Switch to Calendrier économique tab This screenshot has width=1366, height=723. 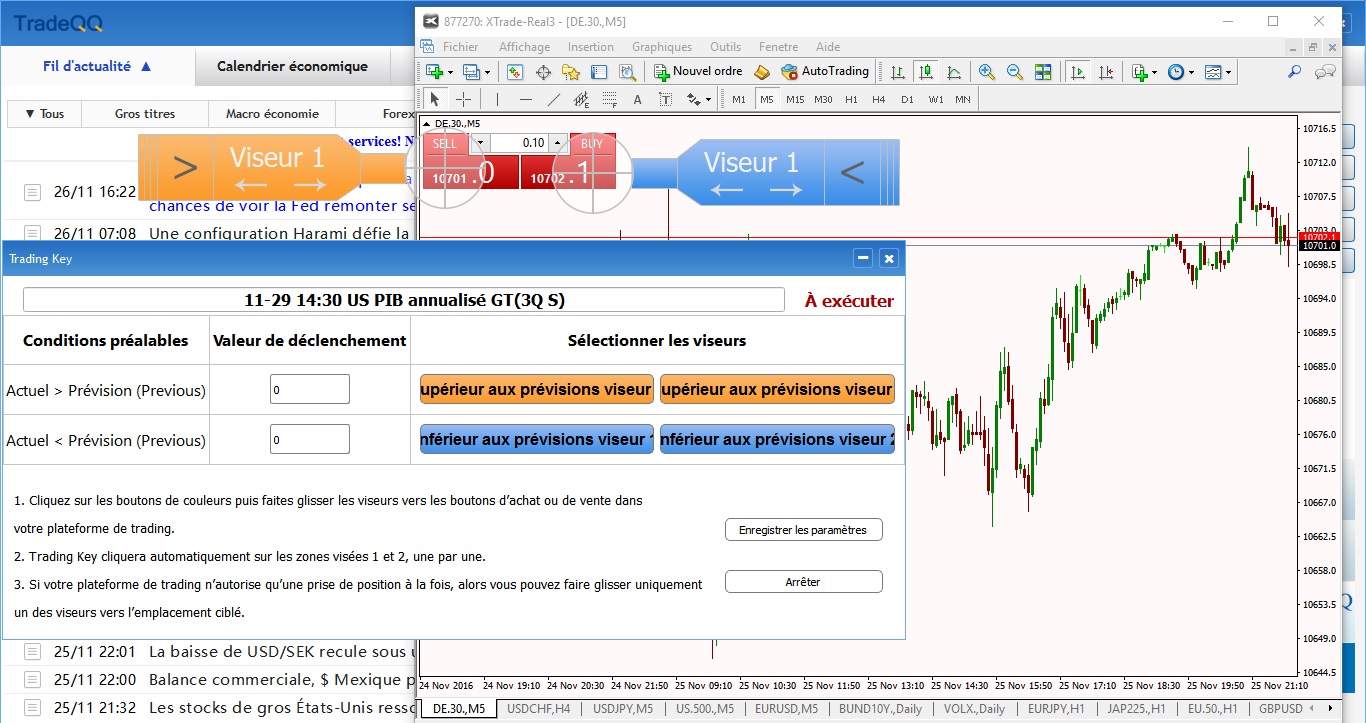[x=292, y=66]
